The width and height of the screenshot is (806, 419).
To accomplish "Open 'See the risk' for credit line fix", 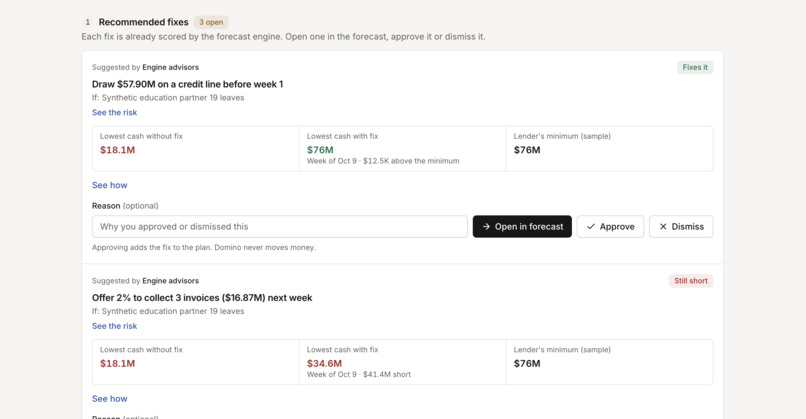I will [114, 112].
